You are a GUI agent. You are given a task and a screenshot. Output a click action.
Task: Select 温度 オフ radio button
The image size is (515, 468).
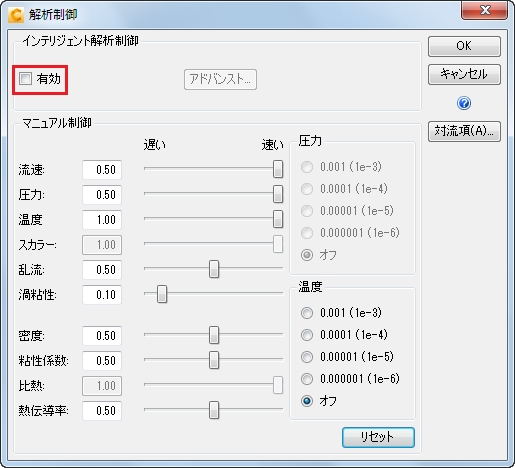click(307, 401)
